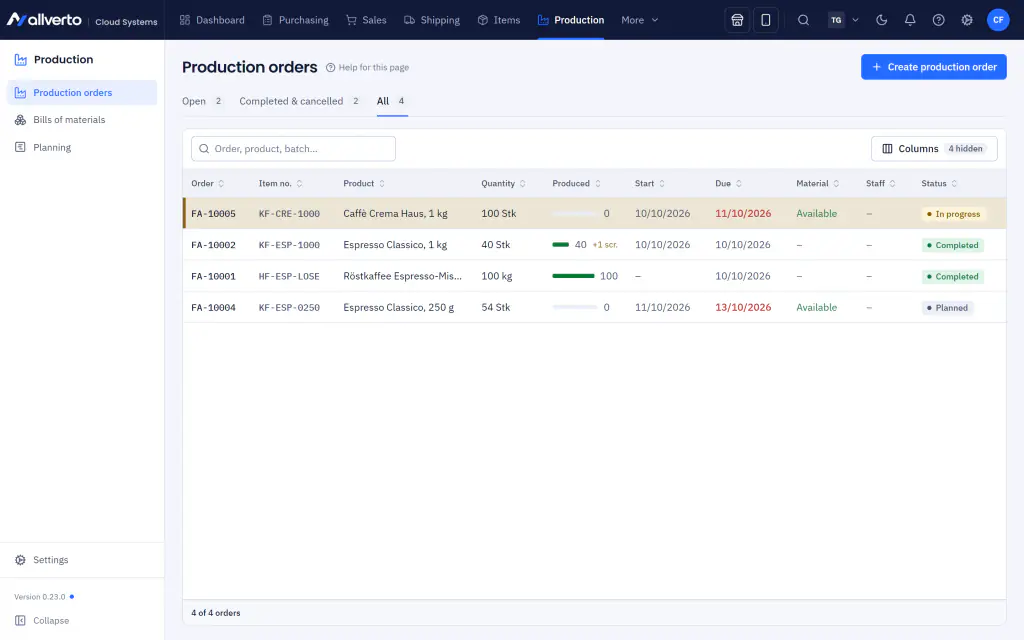Open order FA-10004
The image size is (1024, 640).
click(214, 308)
